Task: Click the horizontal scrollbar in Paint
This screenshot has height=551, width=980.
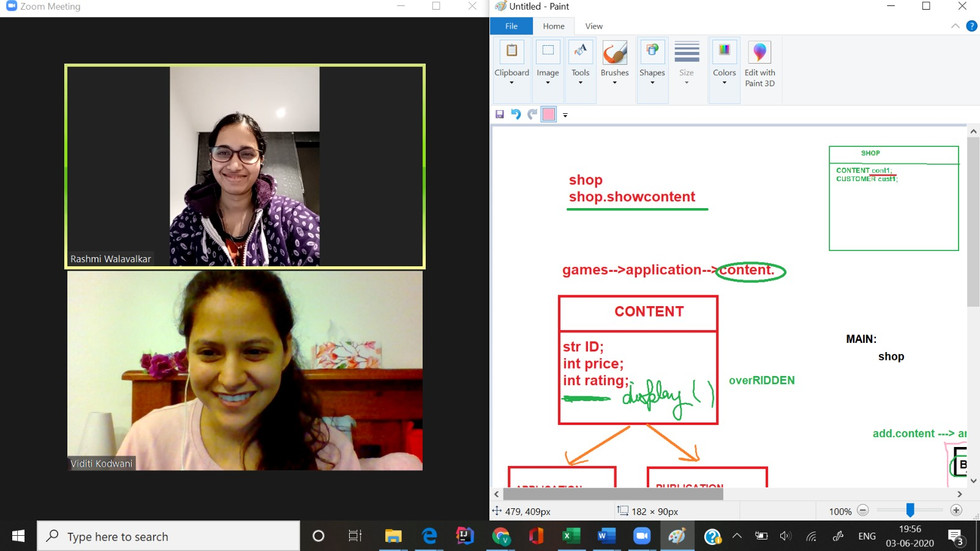Action: point(612,494)
